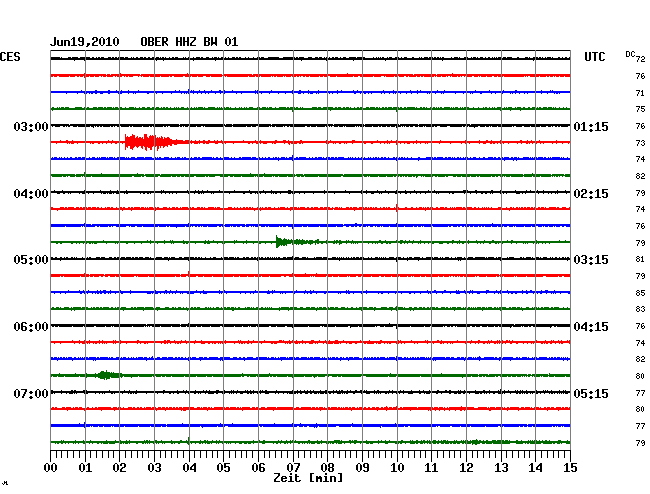This screenshot has width=650, height=494.
Task: Select the UTC header label
Action: pyautogui.click(x=594, y=57)
